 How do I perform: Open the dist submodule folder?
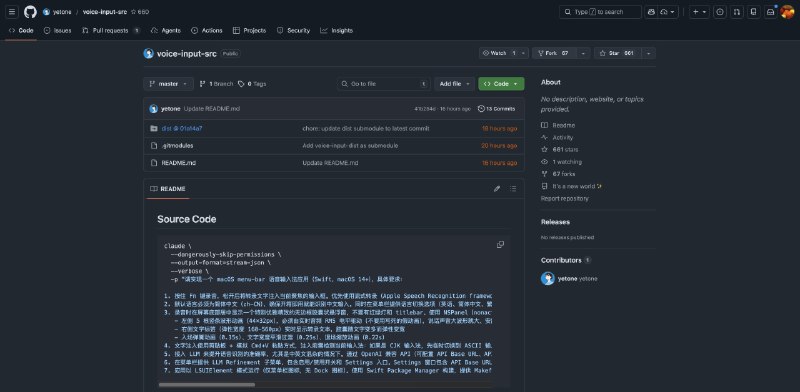coord(182,129)
